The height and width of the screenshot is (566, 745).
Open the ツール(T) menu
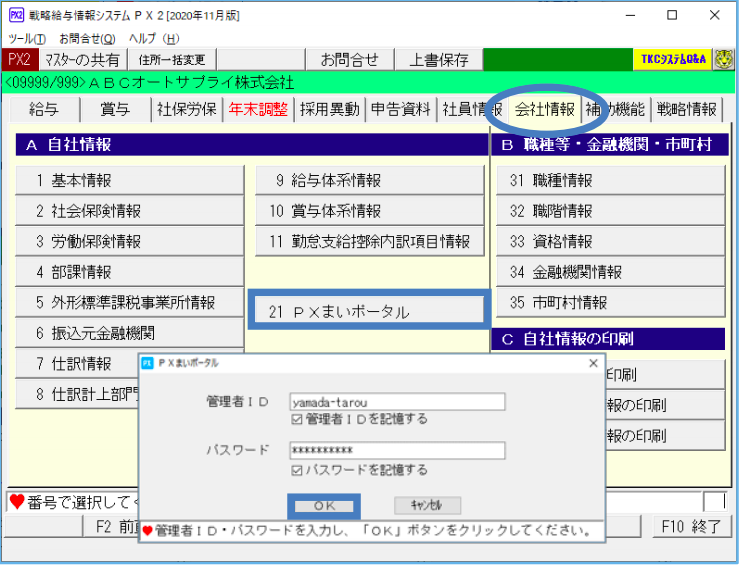coord(27,39)
